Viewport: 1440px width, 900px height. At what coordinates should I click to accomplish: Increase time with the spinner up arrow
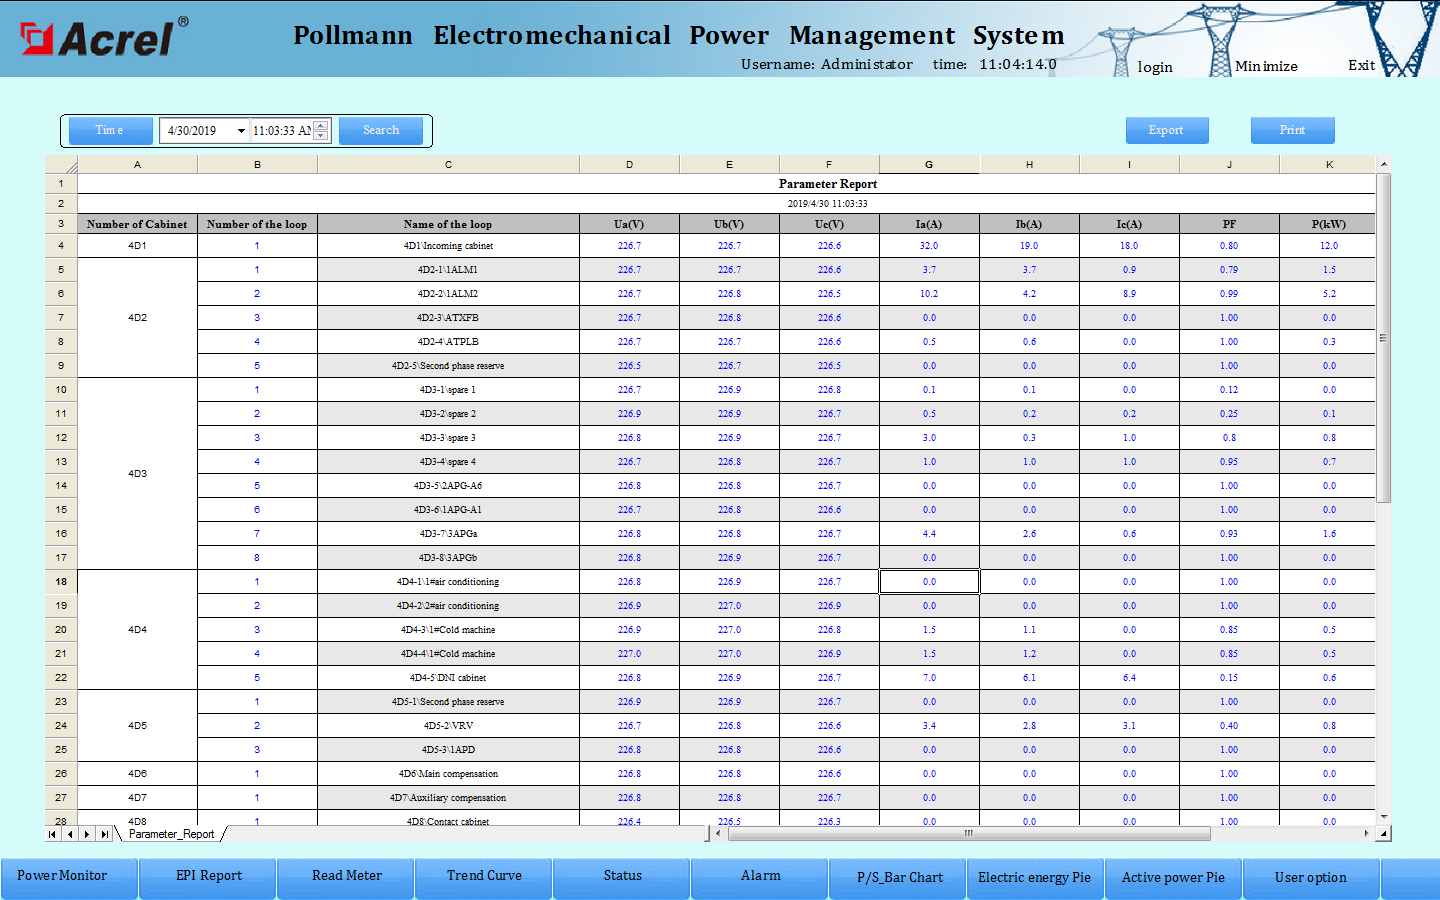321,125
